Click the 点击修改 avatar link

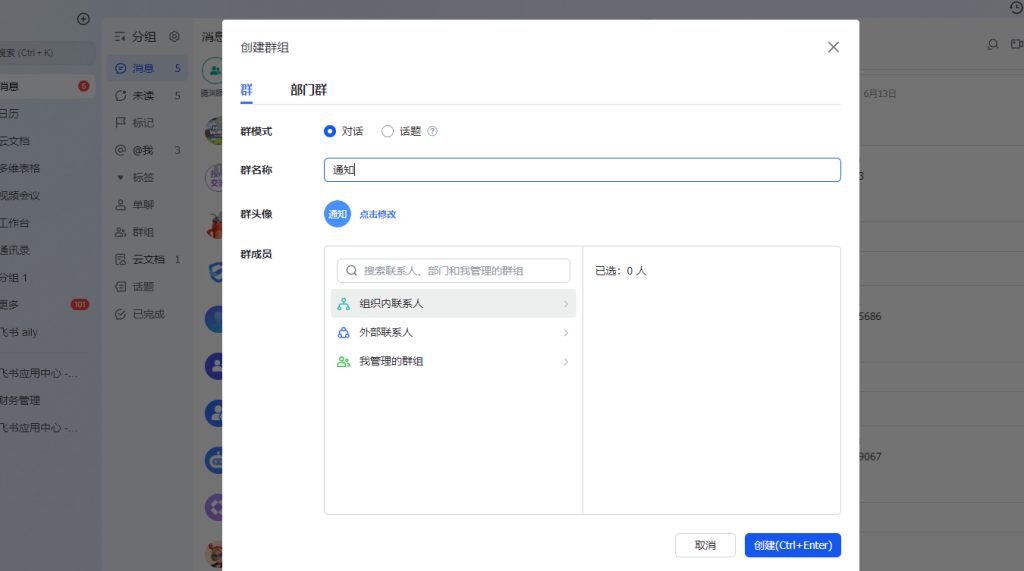tap(377, 214)
